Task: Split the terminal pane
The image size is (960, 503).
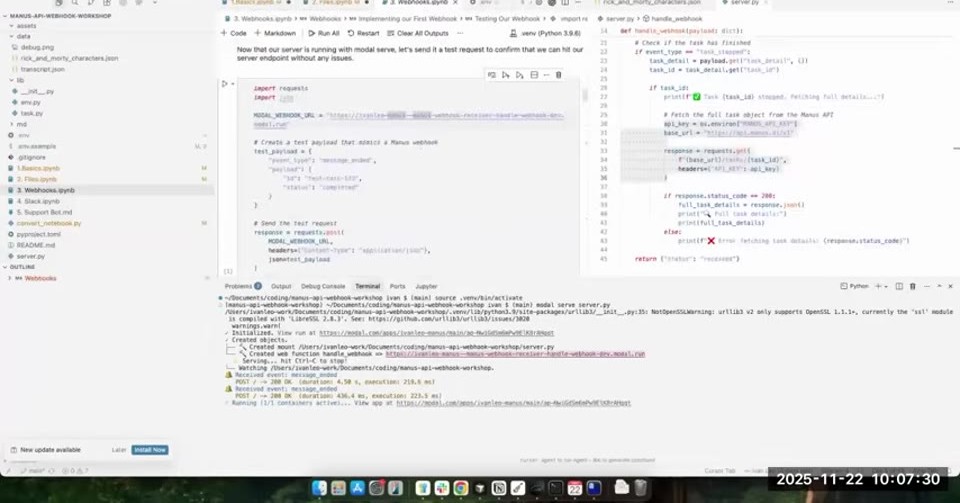Action: pyautogui.click(x=899, y=286)
